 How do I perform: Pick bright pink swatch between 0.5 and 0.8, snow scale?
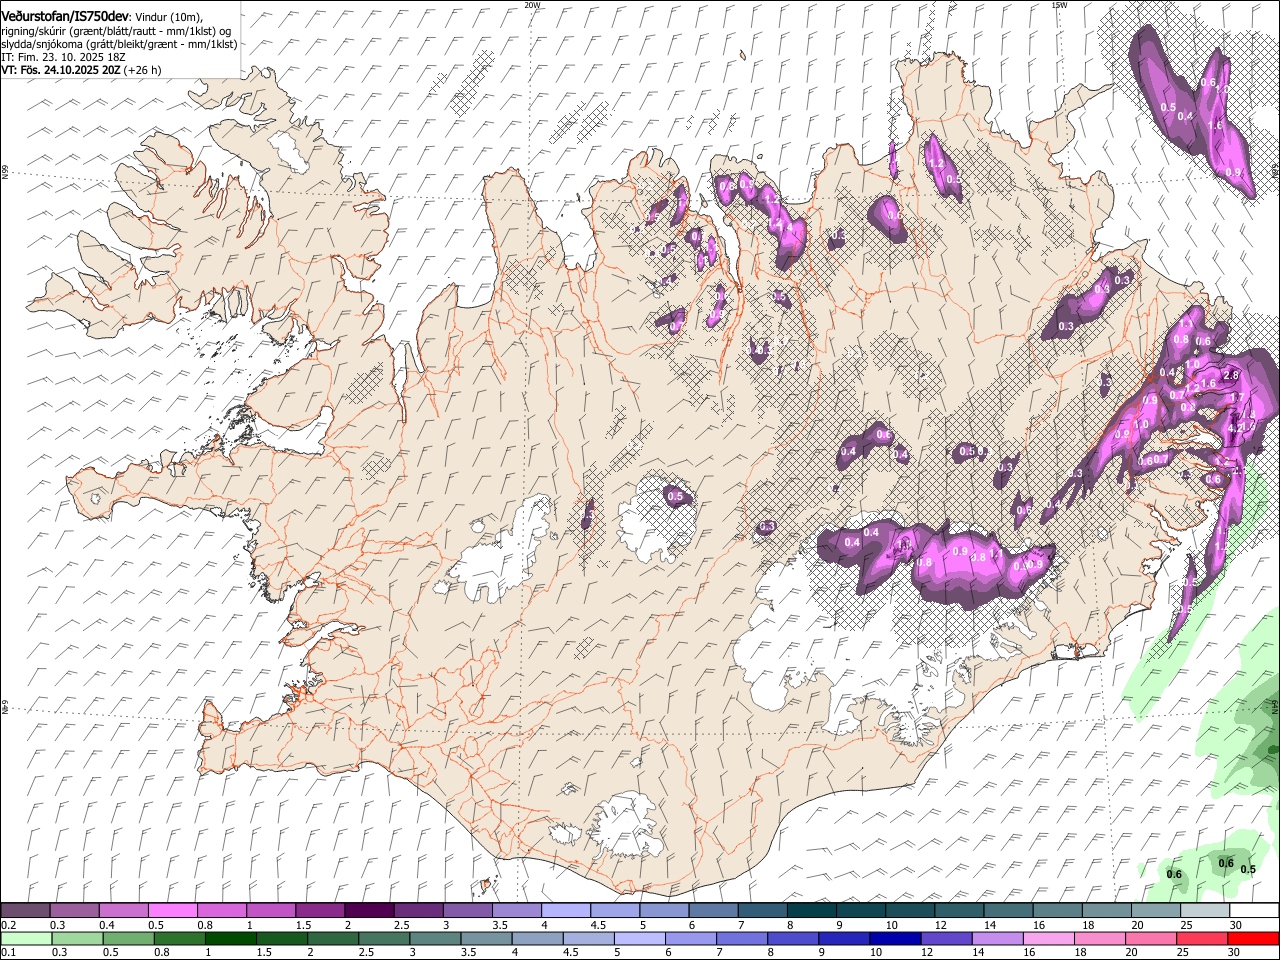click(172, 911)
